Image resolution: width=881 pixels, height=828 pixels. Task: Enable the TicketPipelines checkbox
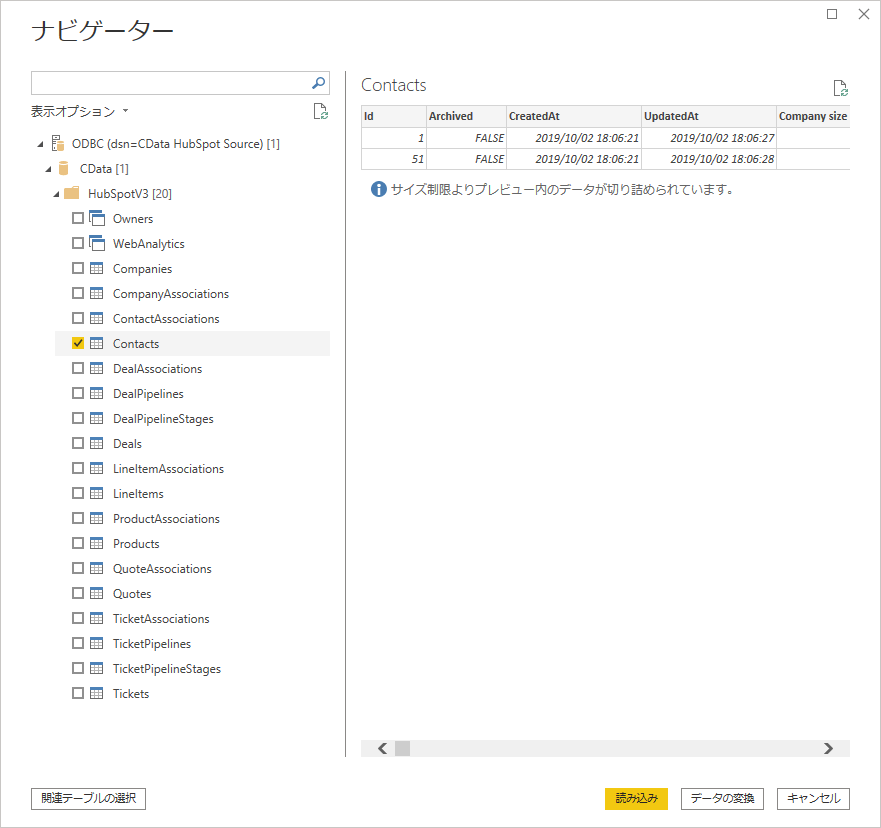[x=78, y=643]
